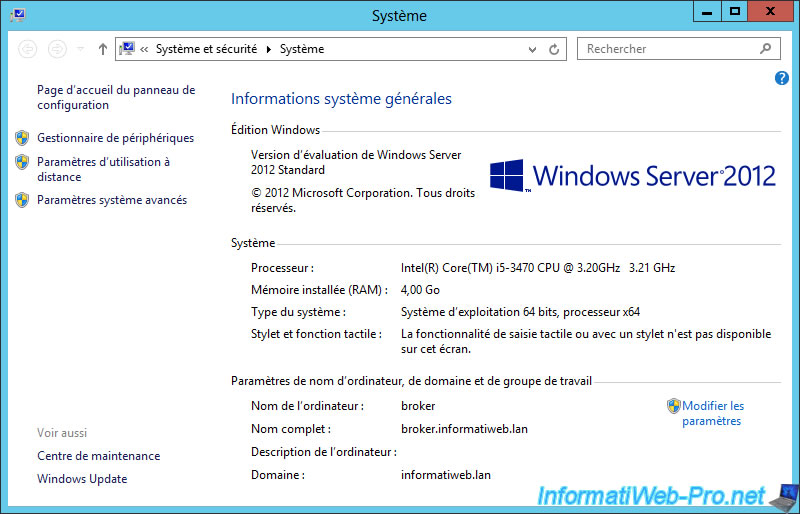The image size is (800, 514).
Task: Open the recent locations dropdown arrow
Action: point(80,49)
